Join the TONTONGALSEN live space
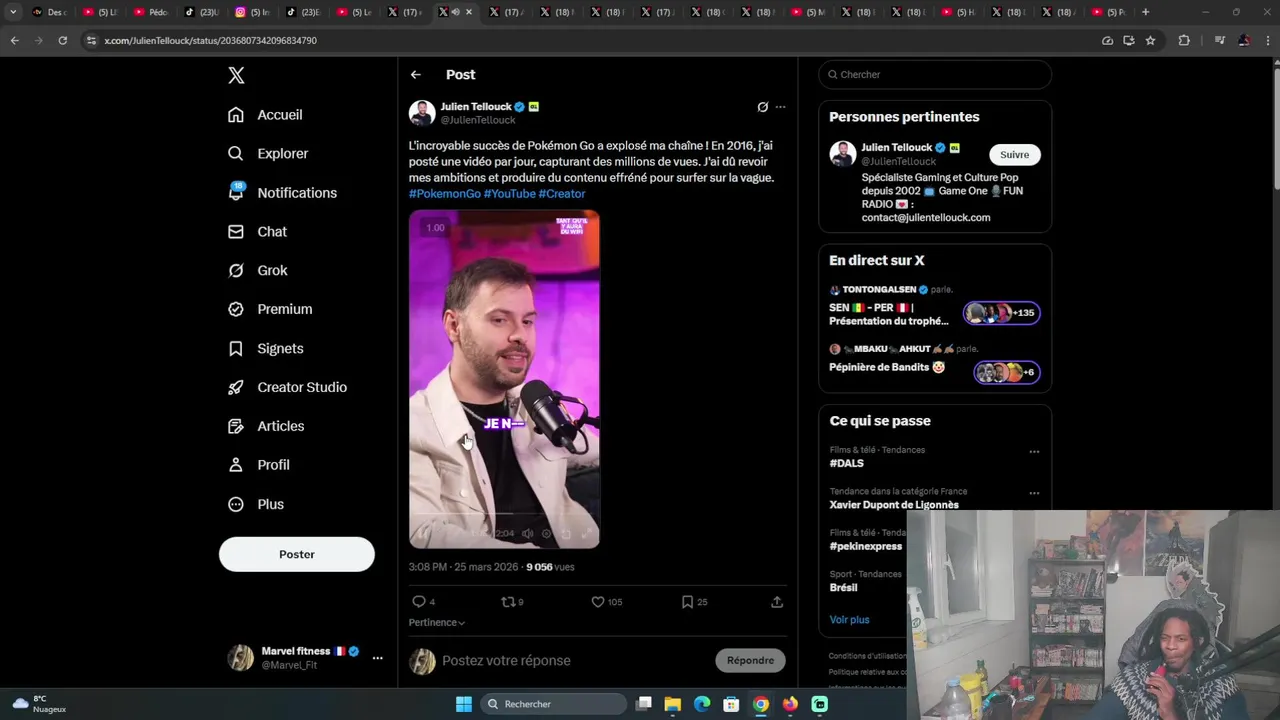 (935, 306)
